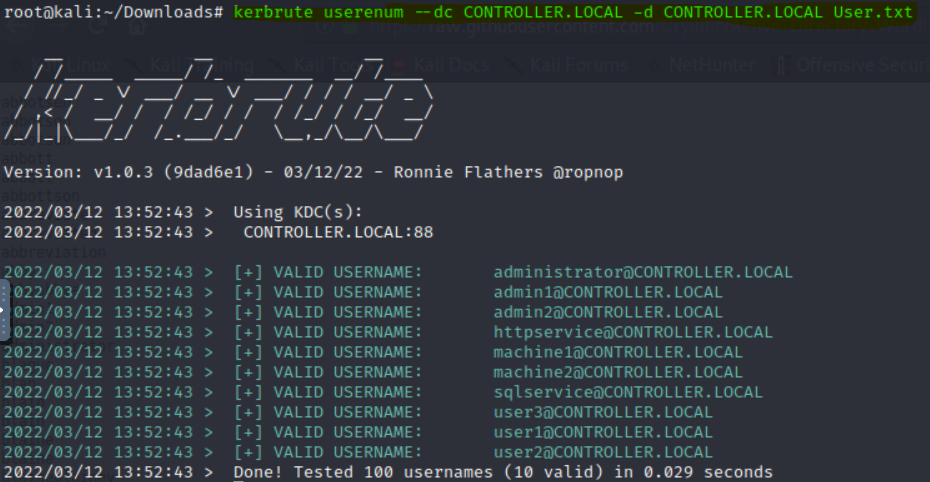Click the --dc flag in the command

(434, 12)
